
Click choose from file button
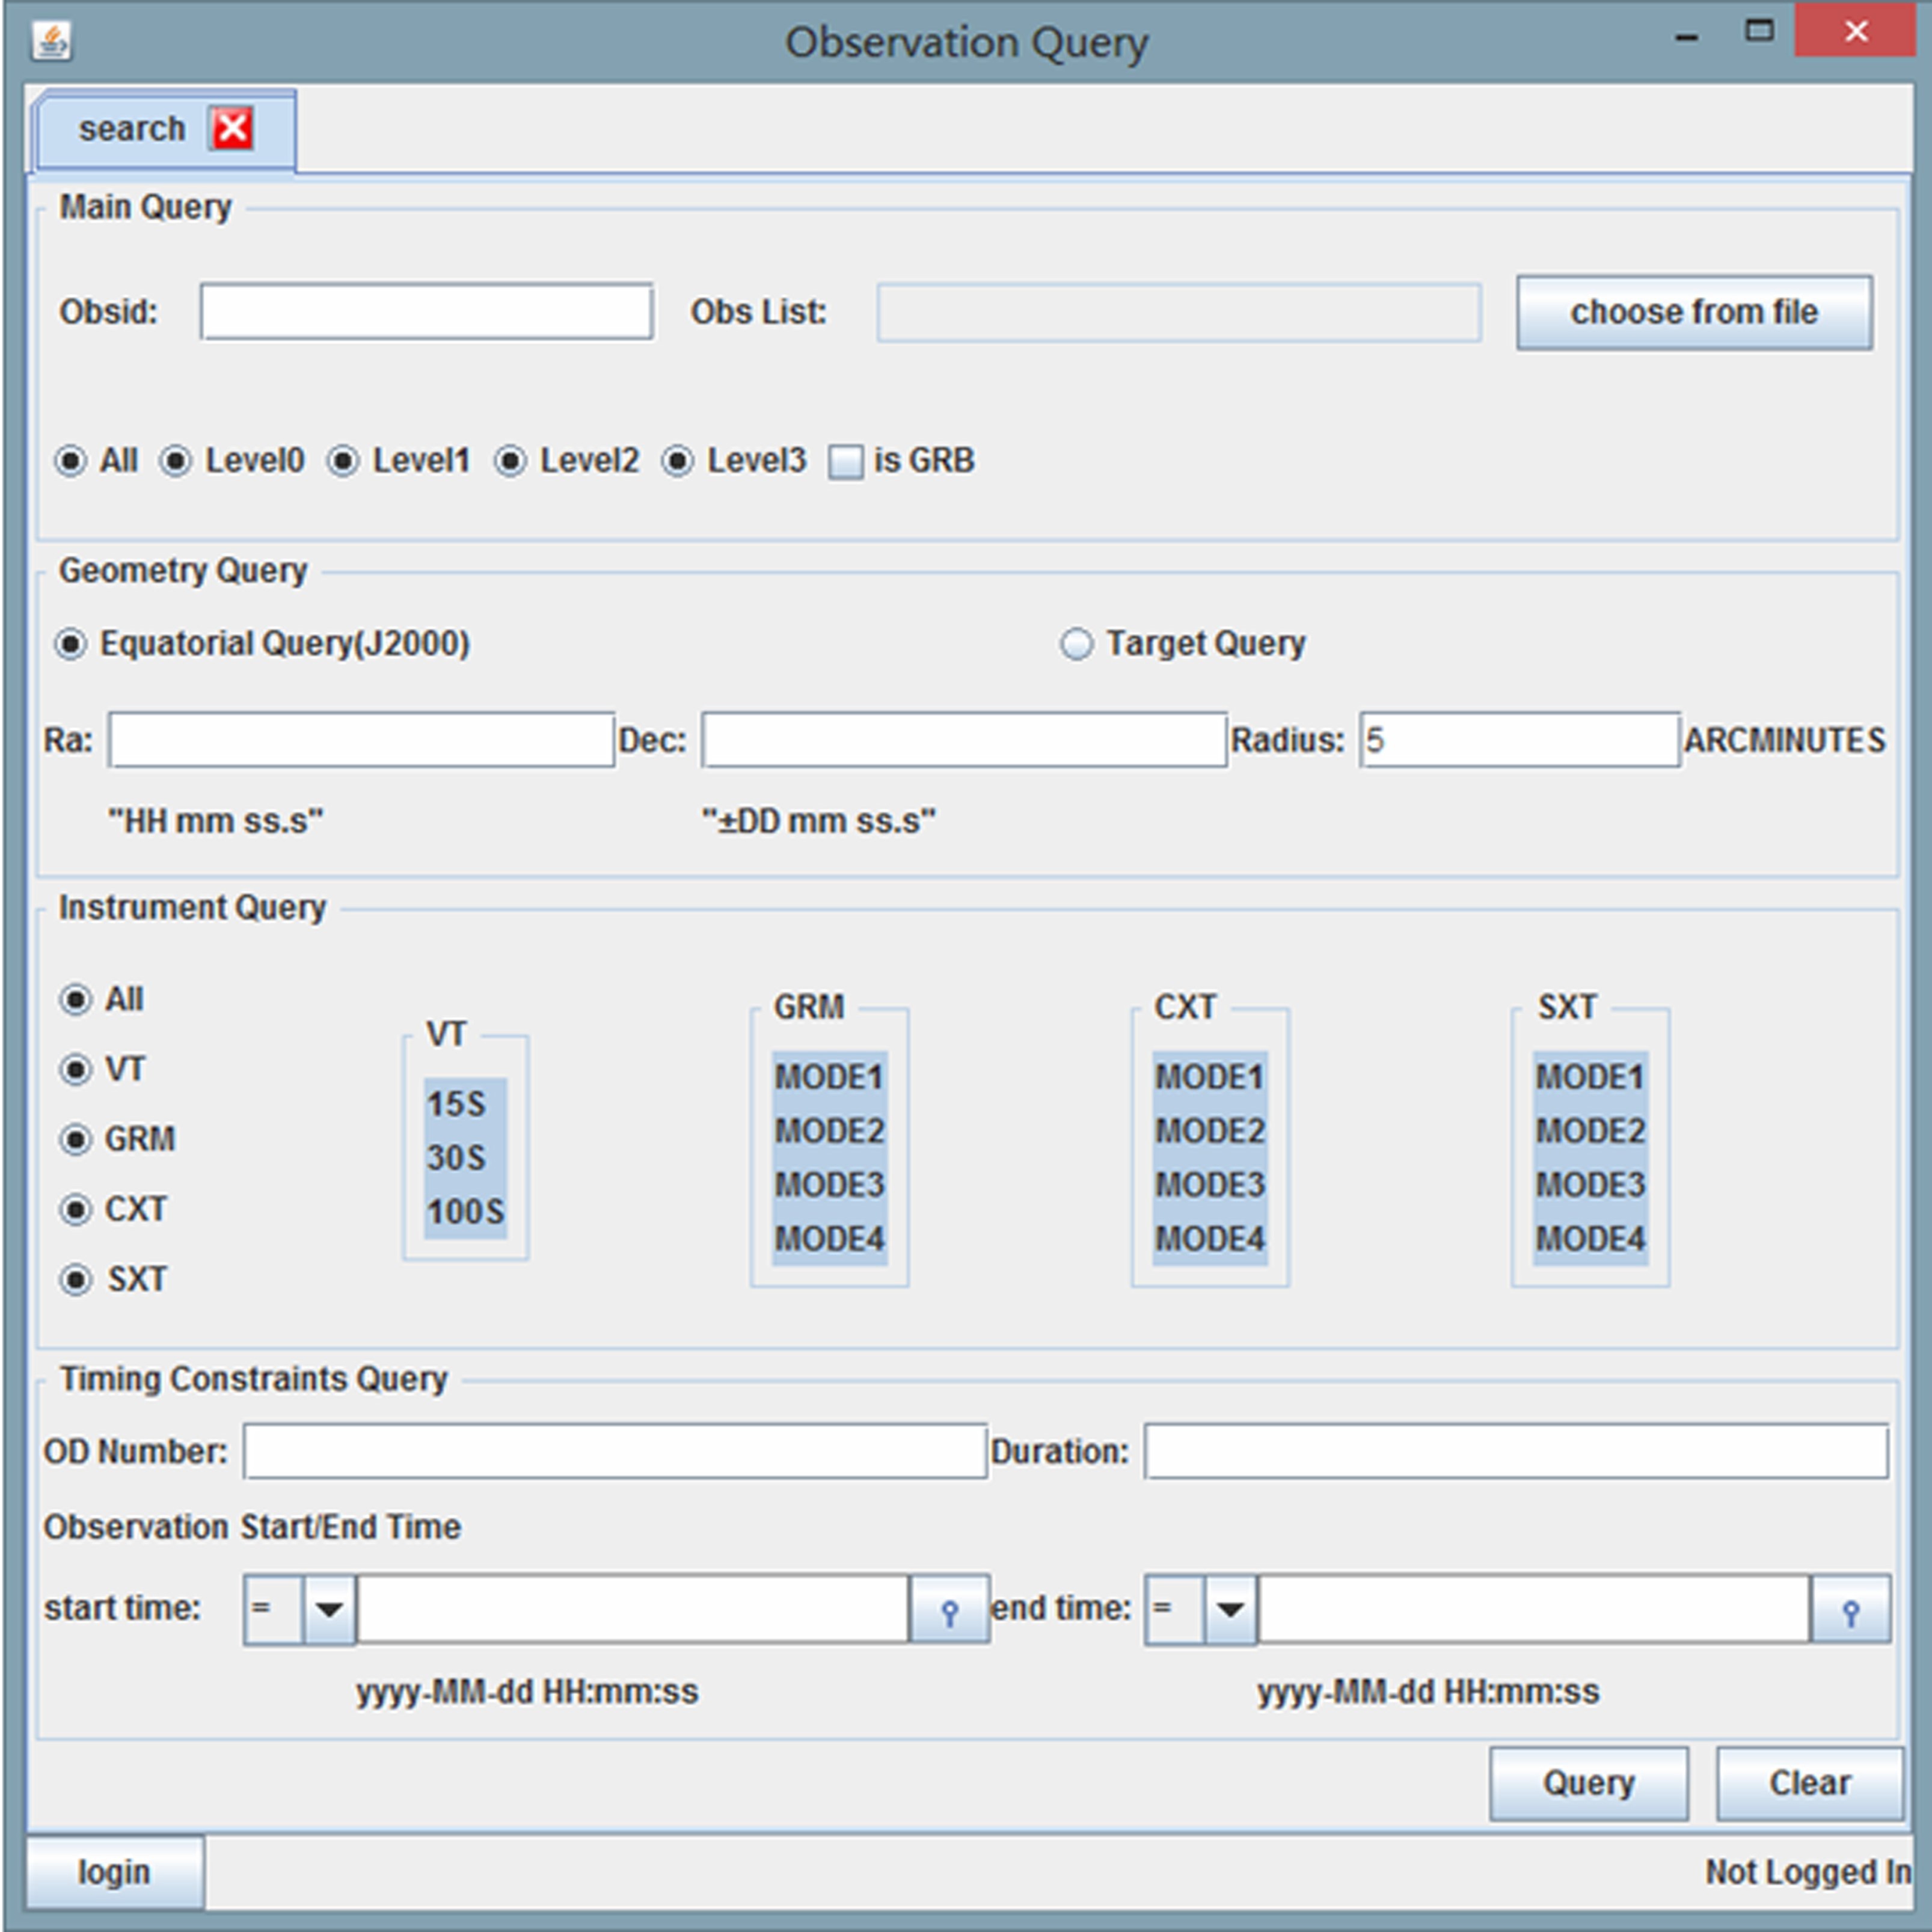[1693, 312]
